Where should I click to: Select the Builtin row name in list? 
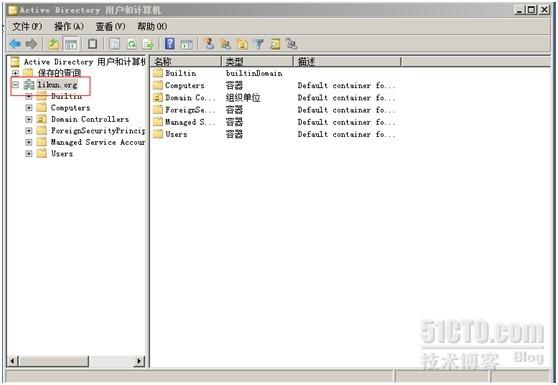pyautogui.click(x=181, y=73)
